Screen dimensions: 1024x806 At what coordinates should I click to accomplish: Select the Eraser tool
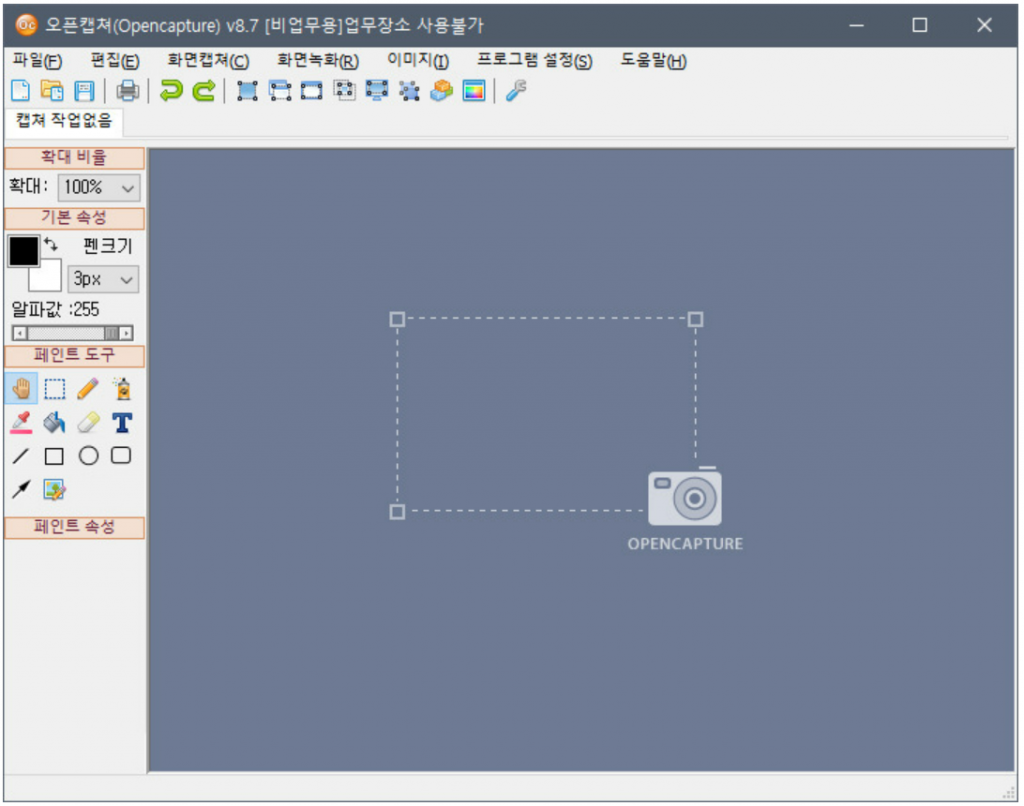[88, 423]
